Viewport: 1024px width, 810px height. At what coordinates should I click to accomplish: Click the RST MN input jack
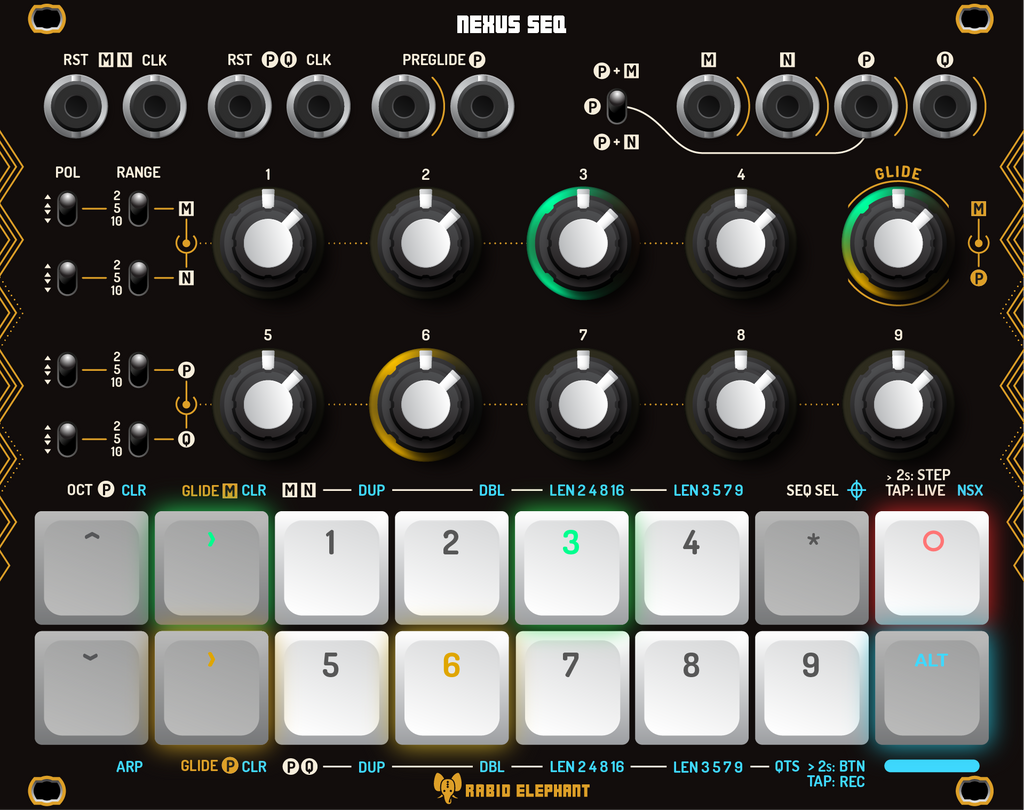pyautogui.click(x=76, y=106)
